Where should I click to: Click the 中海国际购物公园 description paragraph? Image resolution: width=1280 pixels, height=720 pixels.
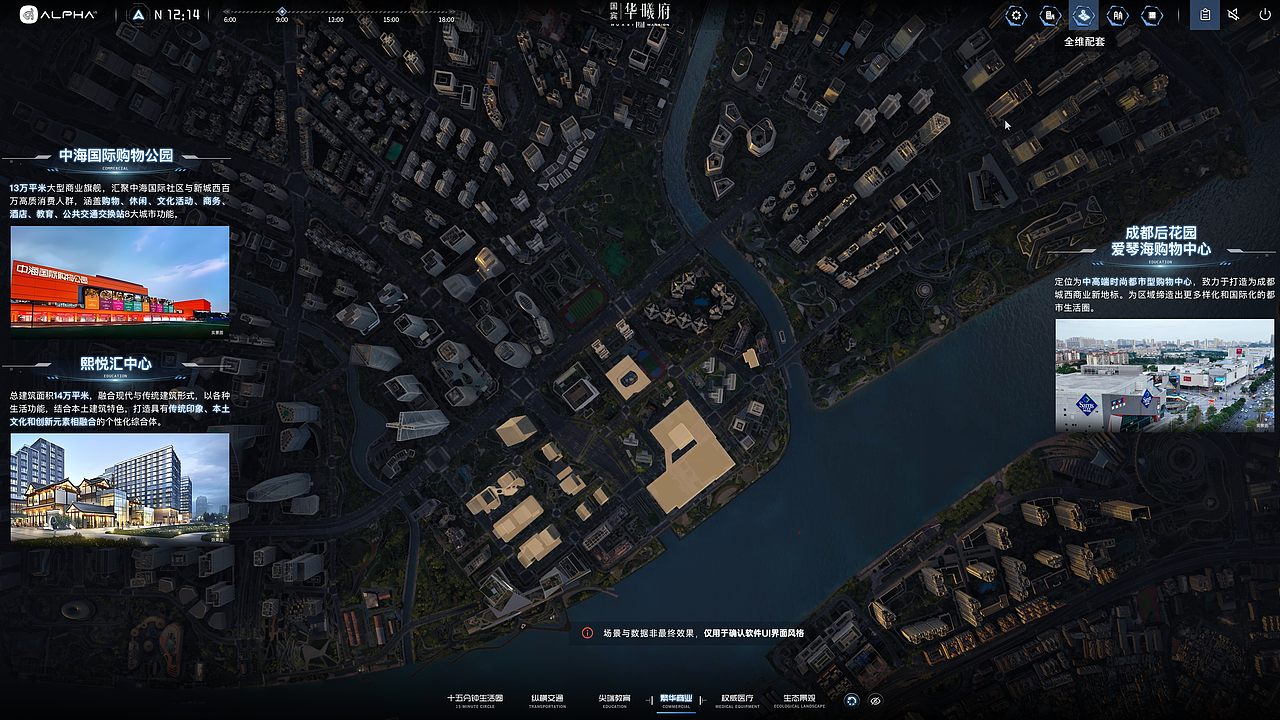tap(120, 201)
